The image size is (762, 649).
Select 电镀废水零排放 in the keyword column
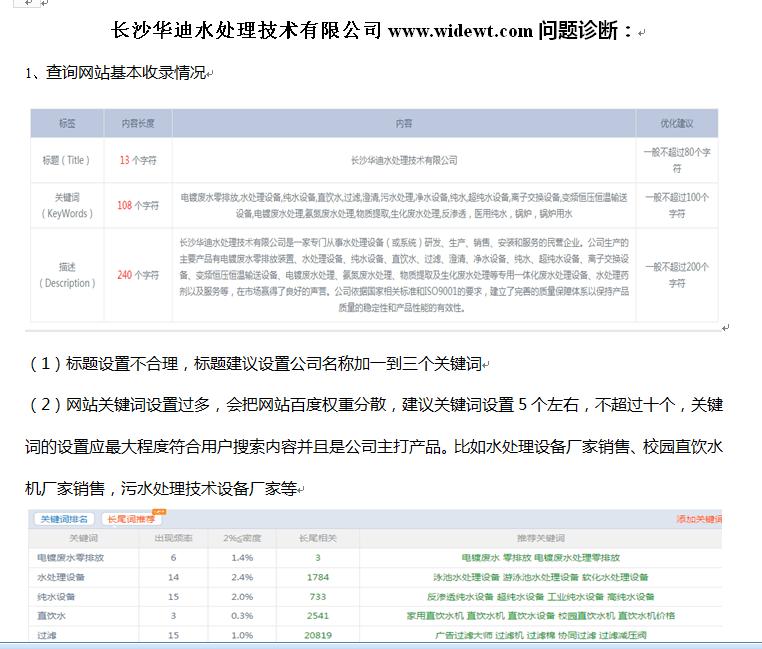(70, 557)
